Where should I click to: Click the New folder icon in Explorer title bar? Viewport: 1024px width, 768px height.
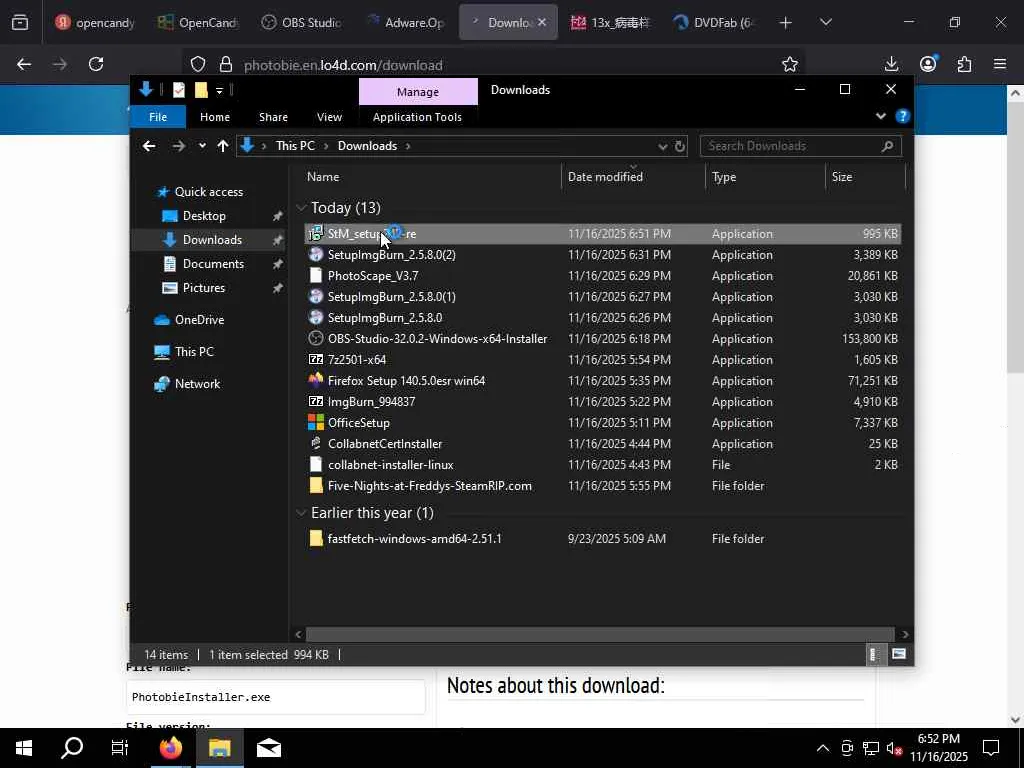click(201, 89)
